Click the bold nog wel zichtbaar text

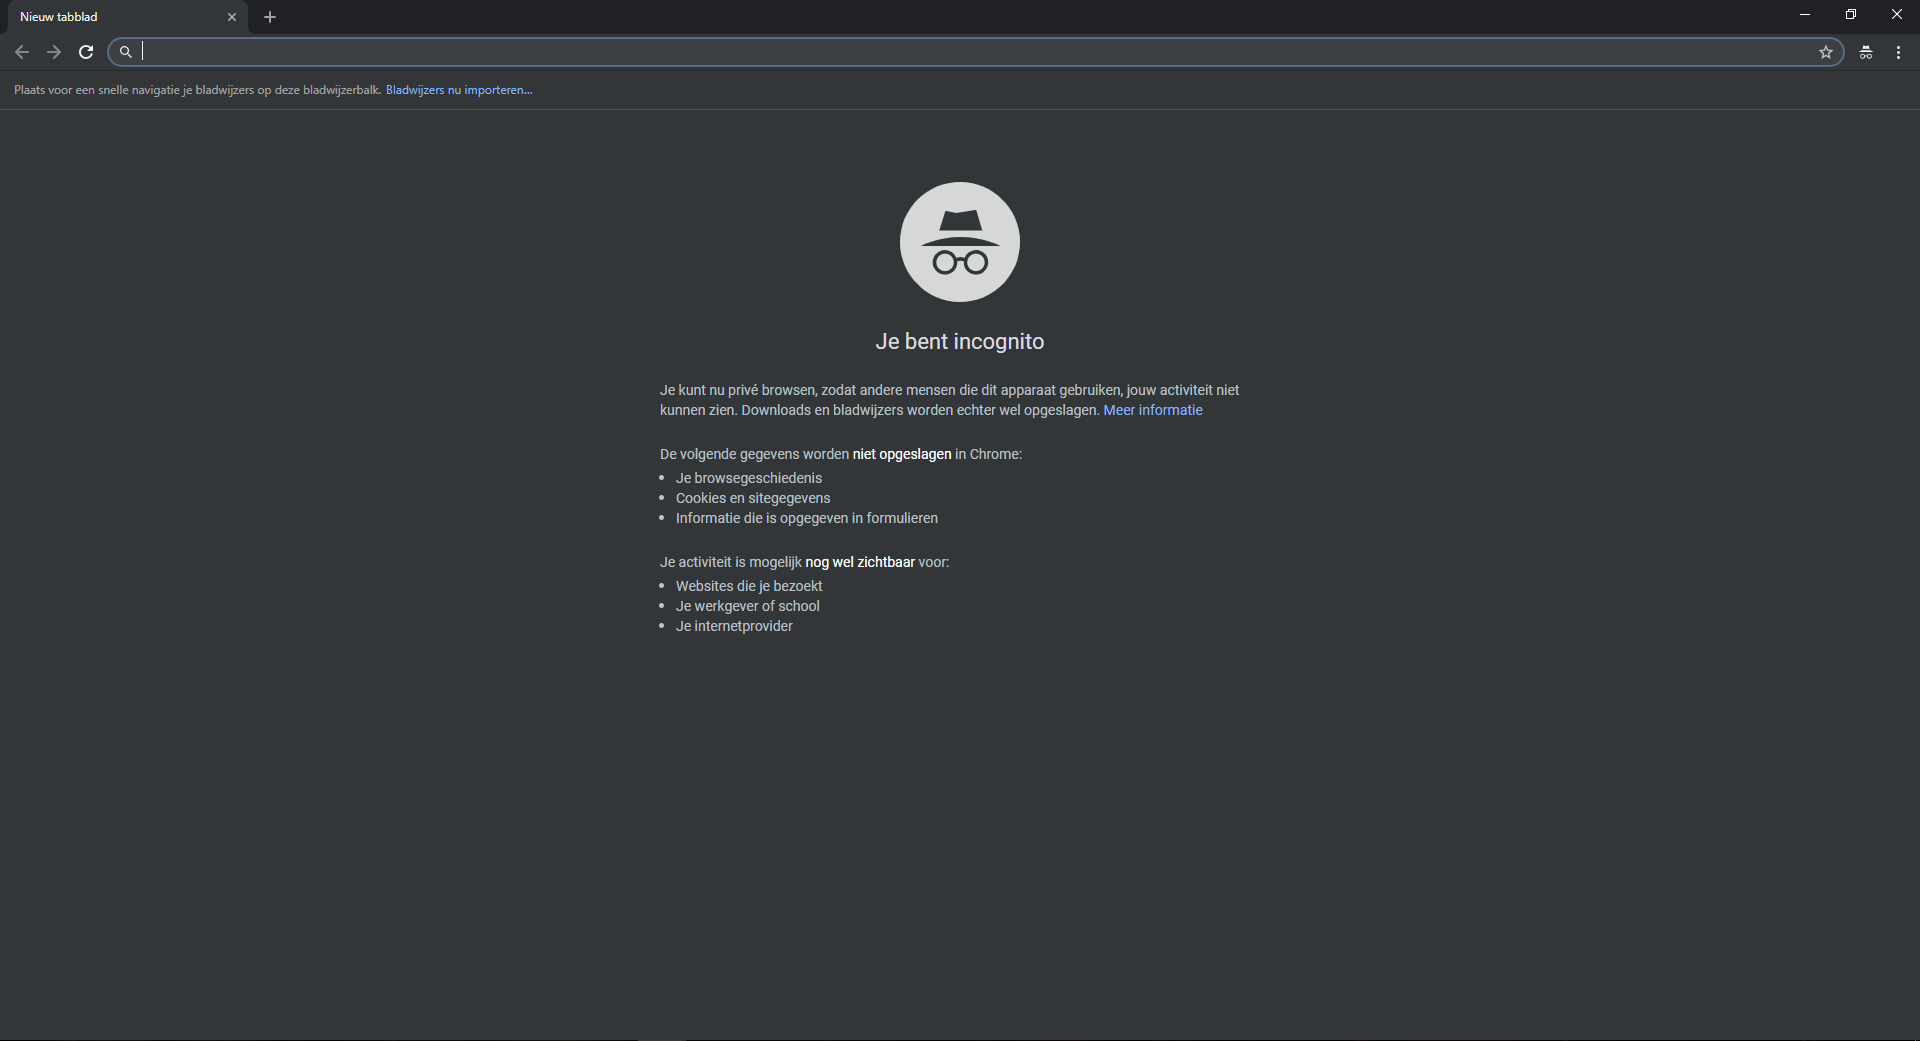860,562
